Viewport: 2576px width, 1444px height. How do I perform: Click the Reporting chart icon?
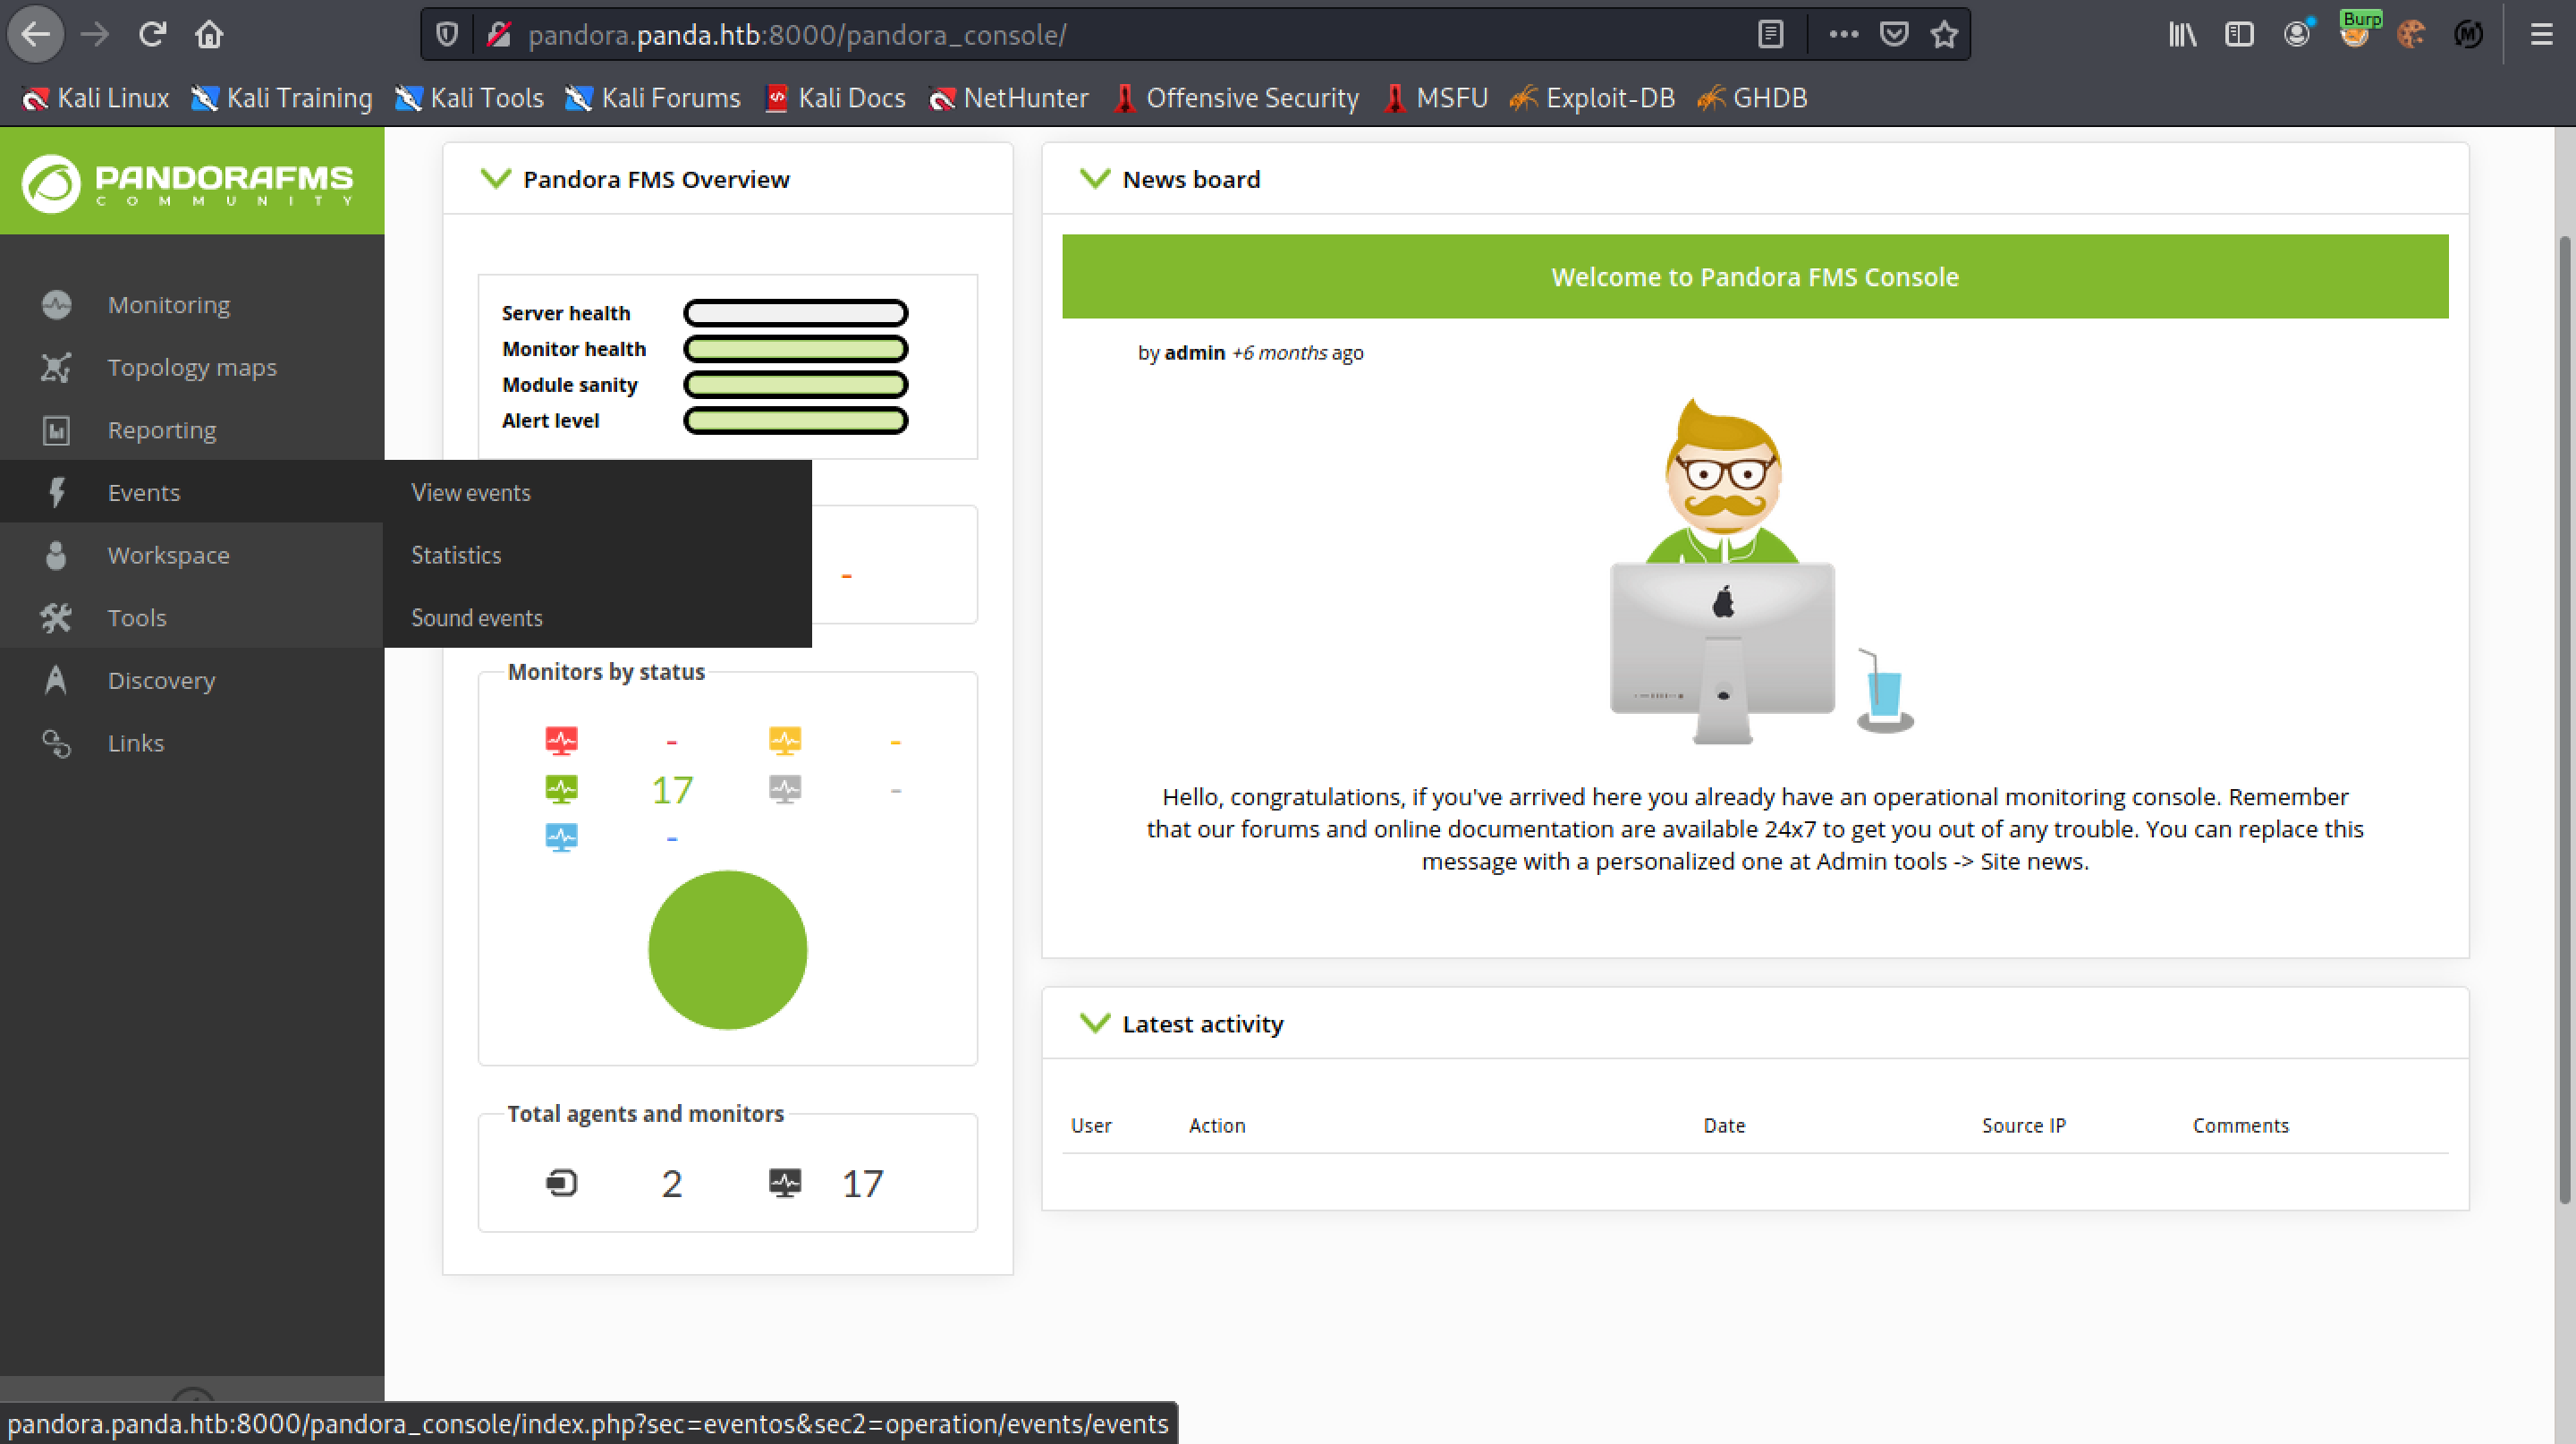point(56,430)
